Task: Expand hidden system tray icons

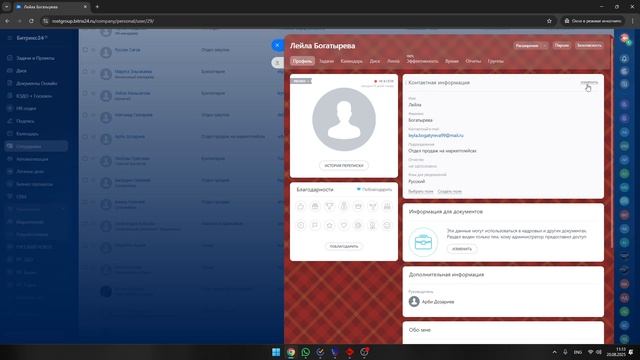Action: (554, 352)
